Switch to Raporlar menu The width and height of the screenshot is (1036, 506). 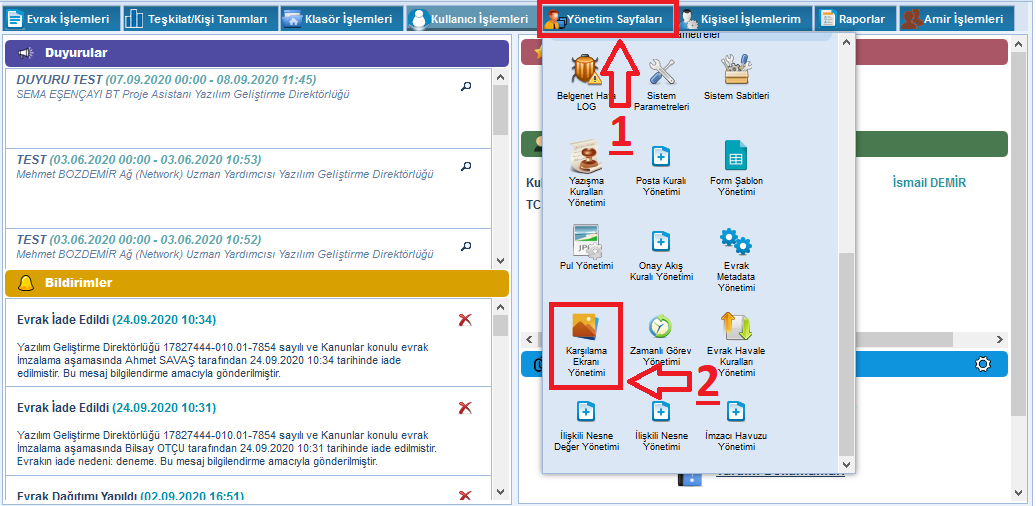click(853, 19)
